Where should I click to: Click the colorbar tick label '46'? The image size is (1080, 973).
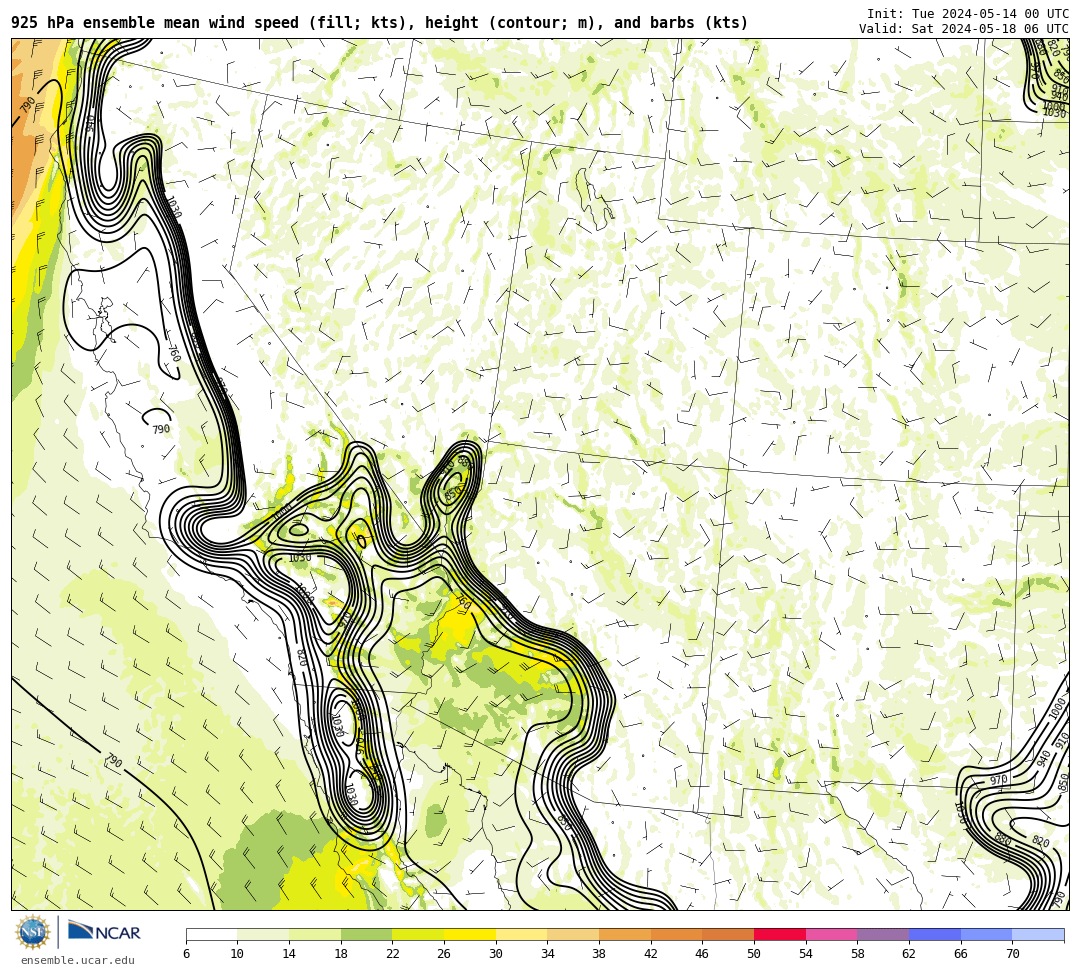pos(703,954)
